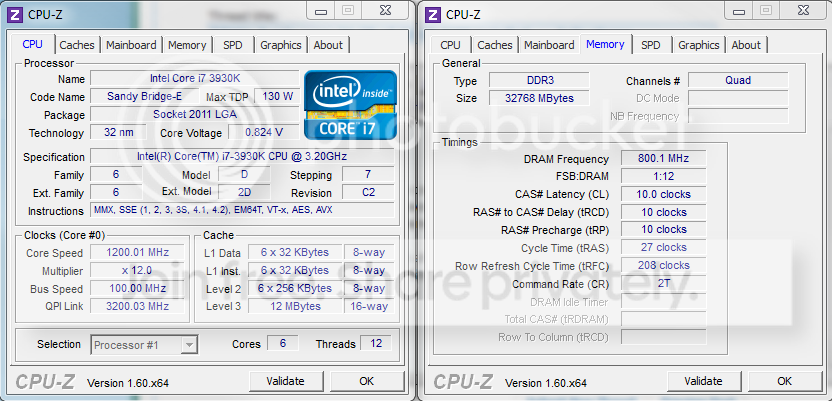The image size is (832, 401).
Task: Click the memory Type value DDR3
Action: (539, 80)
